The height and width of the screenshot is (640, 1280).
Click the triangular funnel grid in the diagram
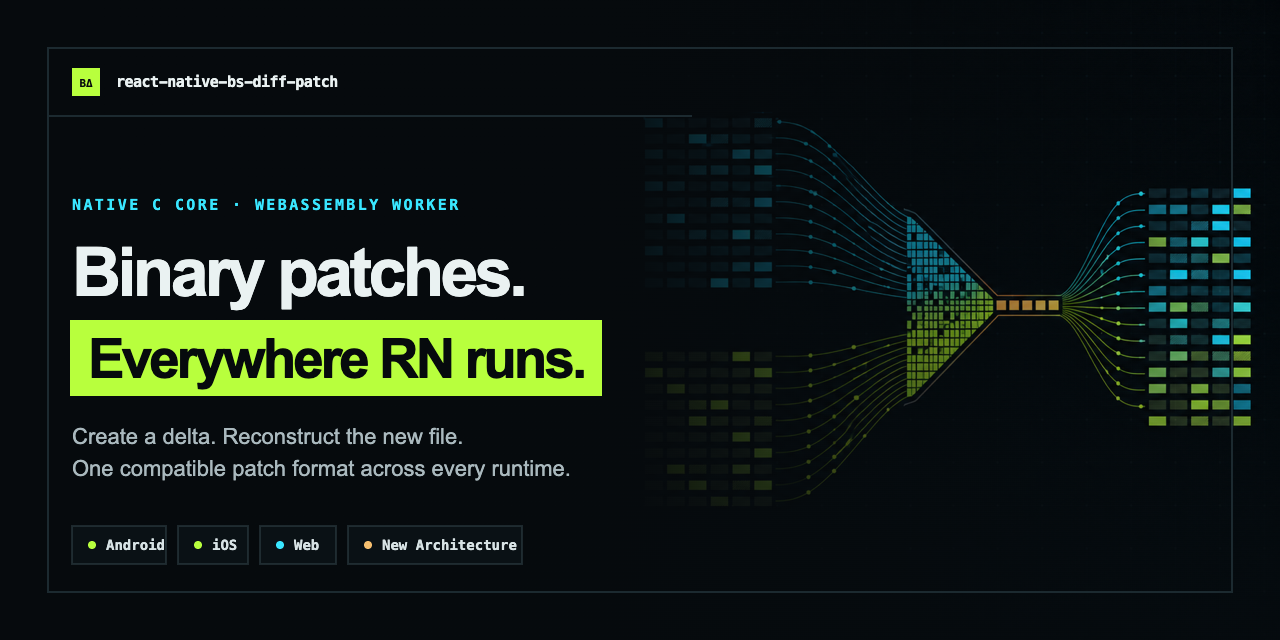pos(950,305)
